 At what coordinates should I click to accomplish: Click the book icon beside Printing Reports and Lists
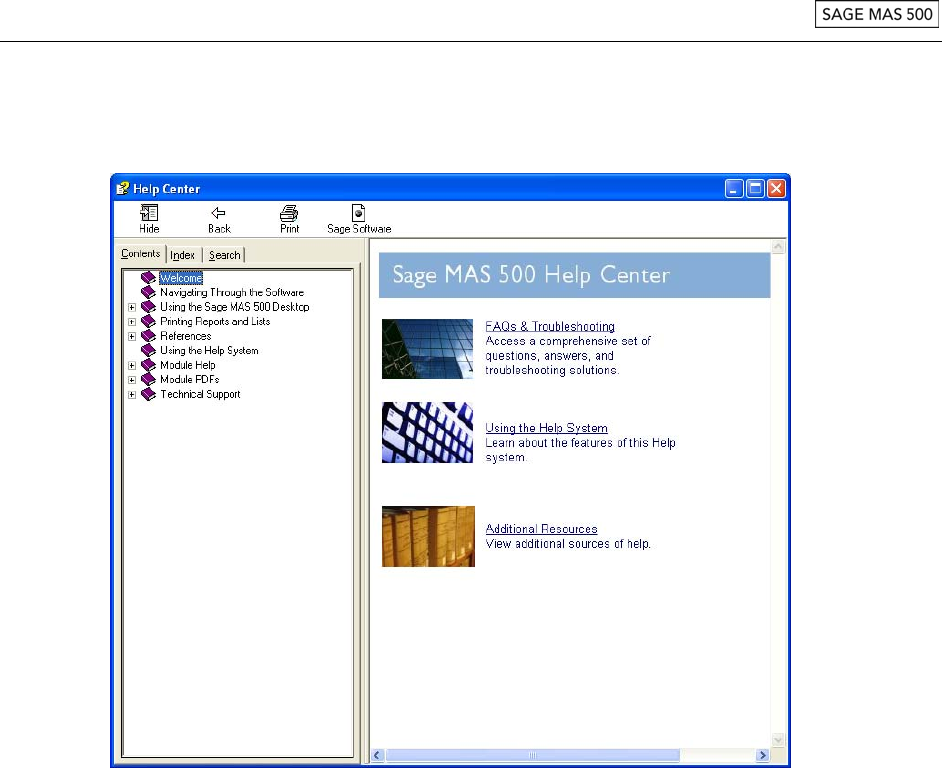[x=148, y=321]
